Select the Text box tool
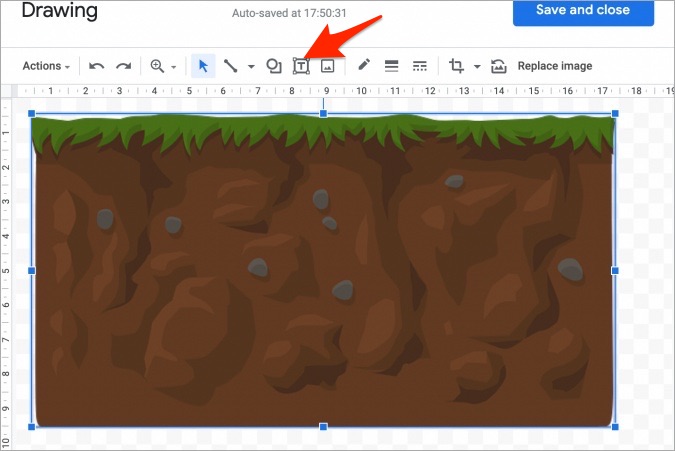This screenshot has height=451, width=675. [301, 66]
